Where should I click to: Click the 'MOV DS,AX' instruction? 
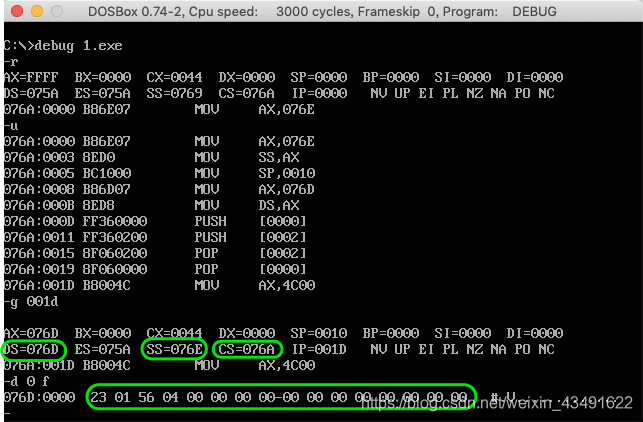[x=247, y=205]
